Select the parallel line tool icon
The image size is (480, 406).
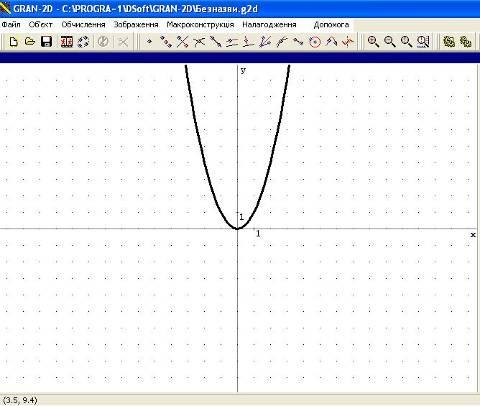[232, 42]
